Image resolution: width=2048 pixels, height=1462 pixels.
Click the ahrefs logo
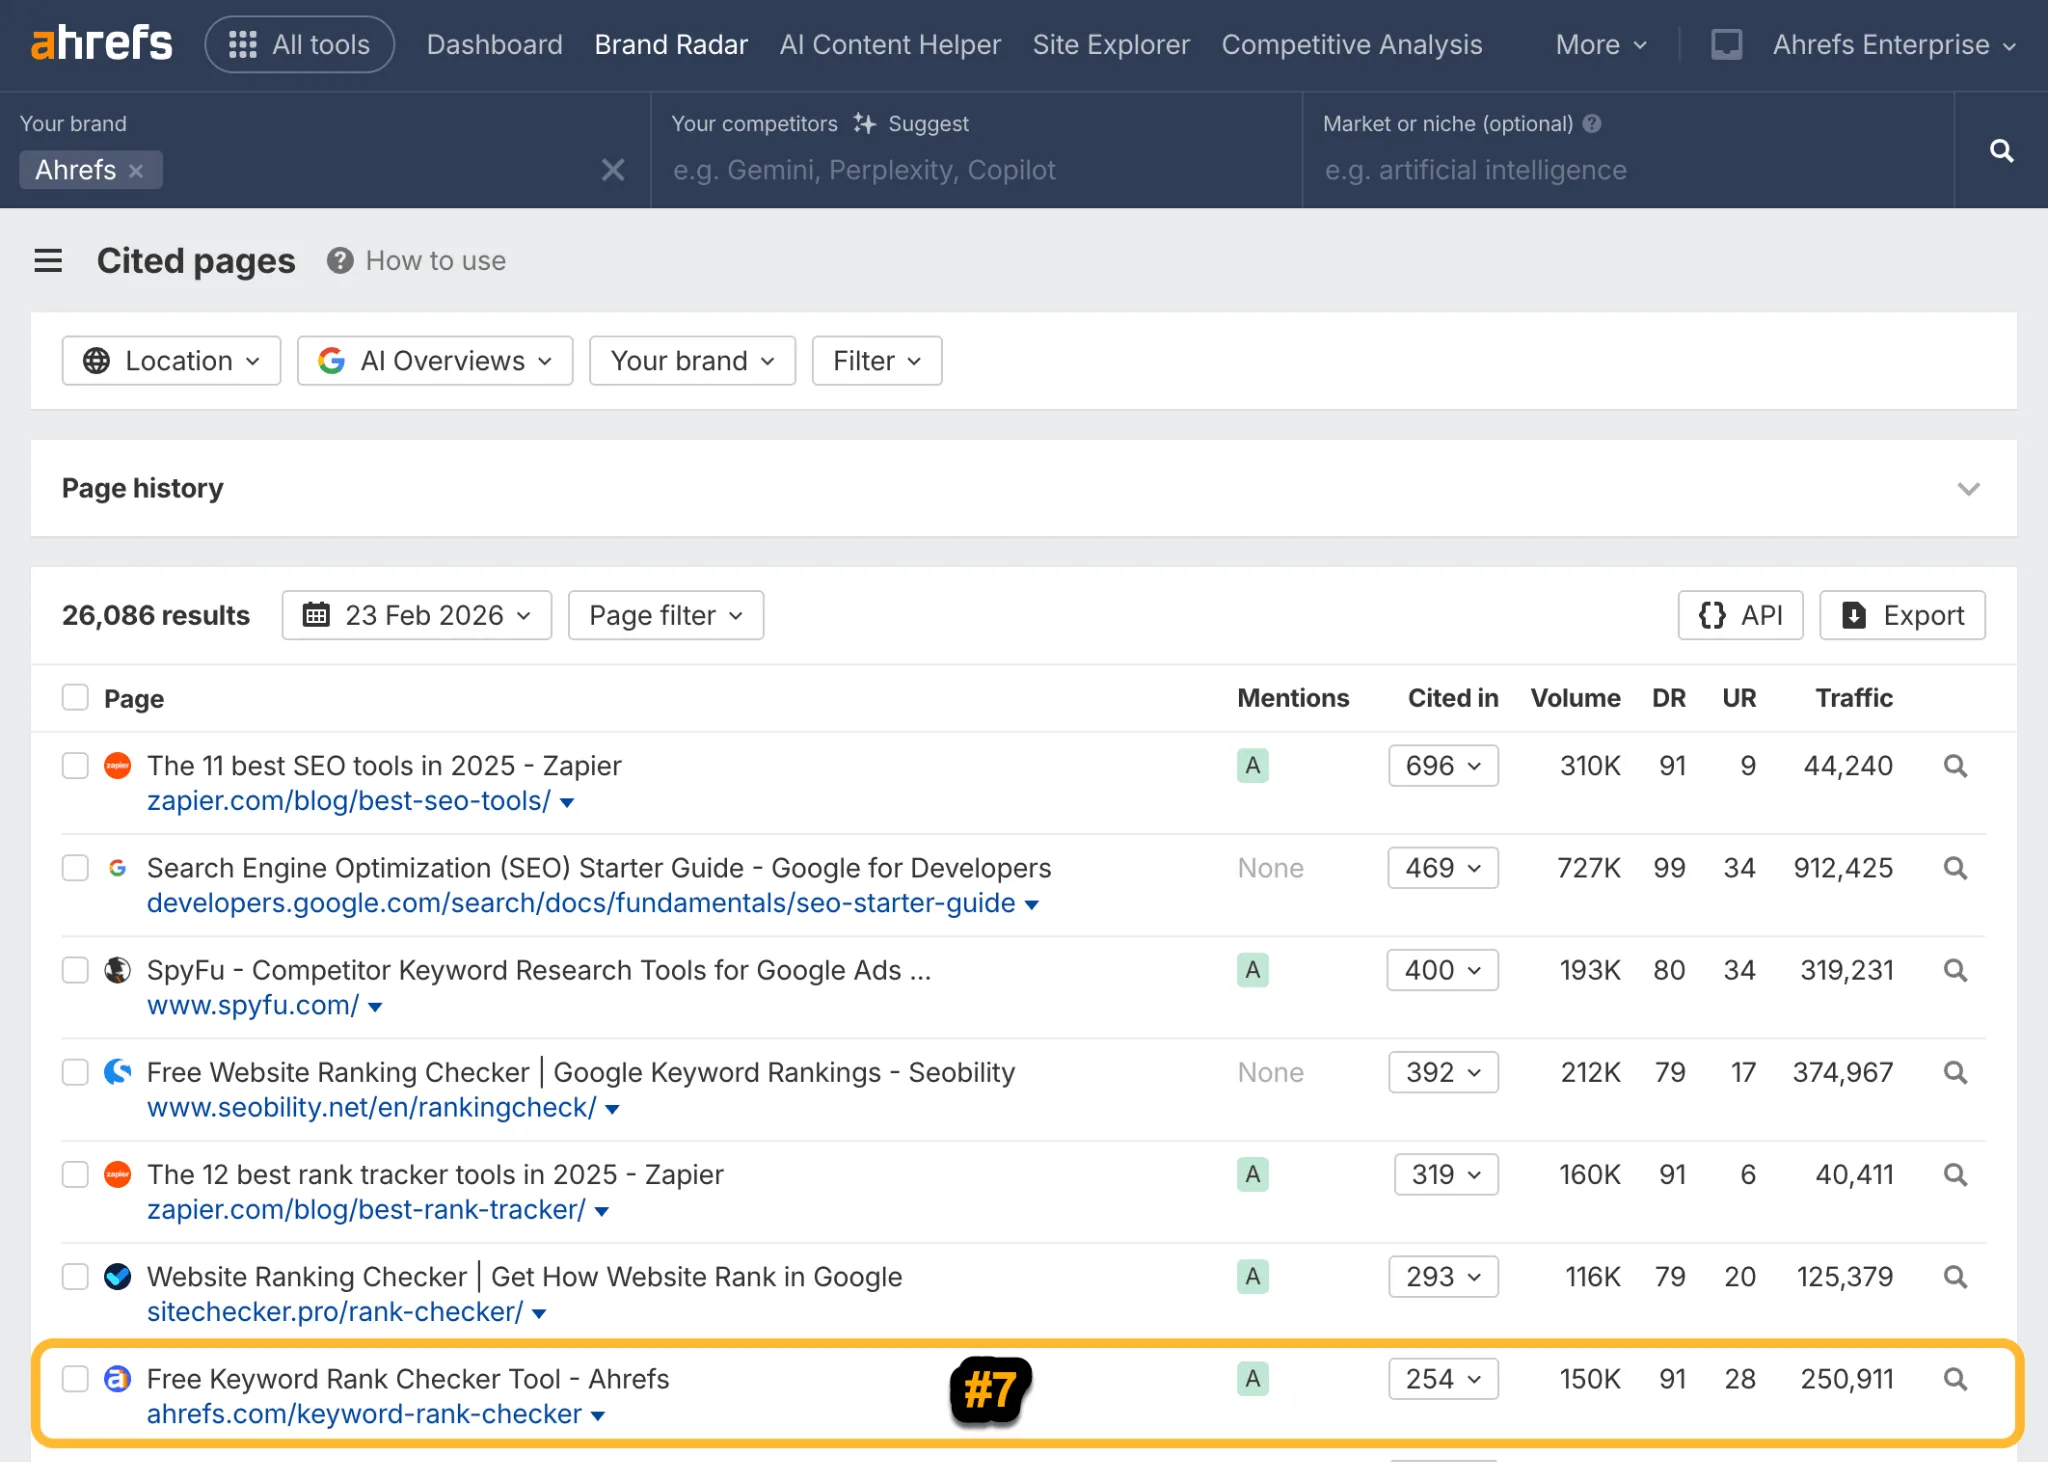pyautogui.click(x=101, y=42)
